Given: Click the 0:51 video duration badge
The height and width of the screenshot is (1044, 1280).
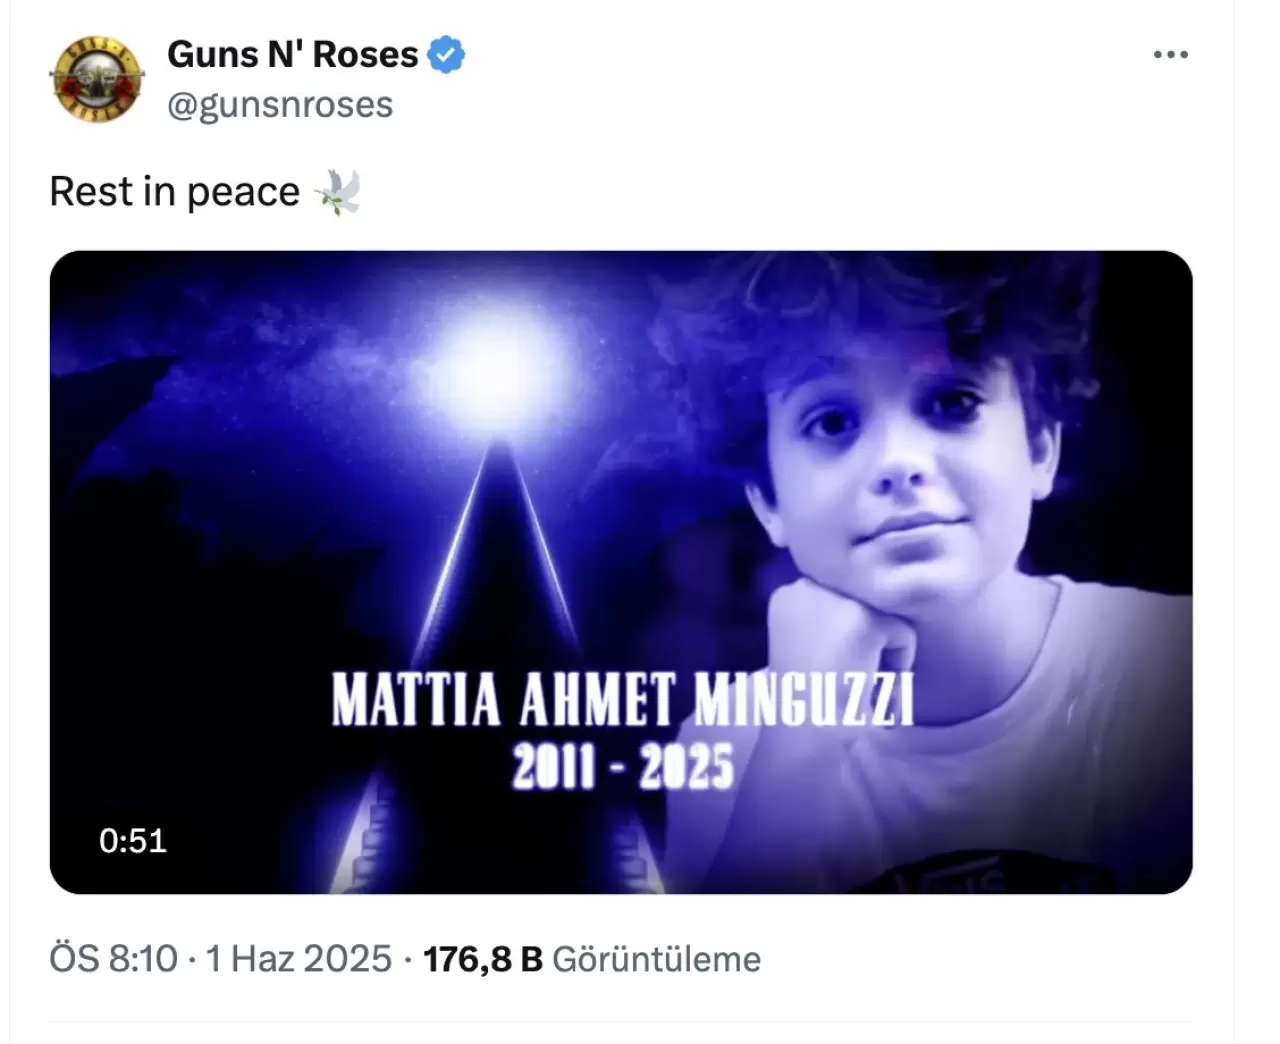Looking at the screenshot, I should click(133, 840).
